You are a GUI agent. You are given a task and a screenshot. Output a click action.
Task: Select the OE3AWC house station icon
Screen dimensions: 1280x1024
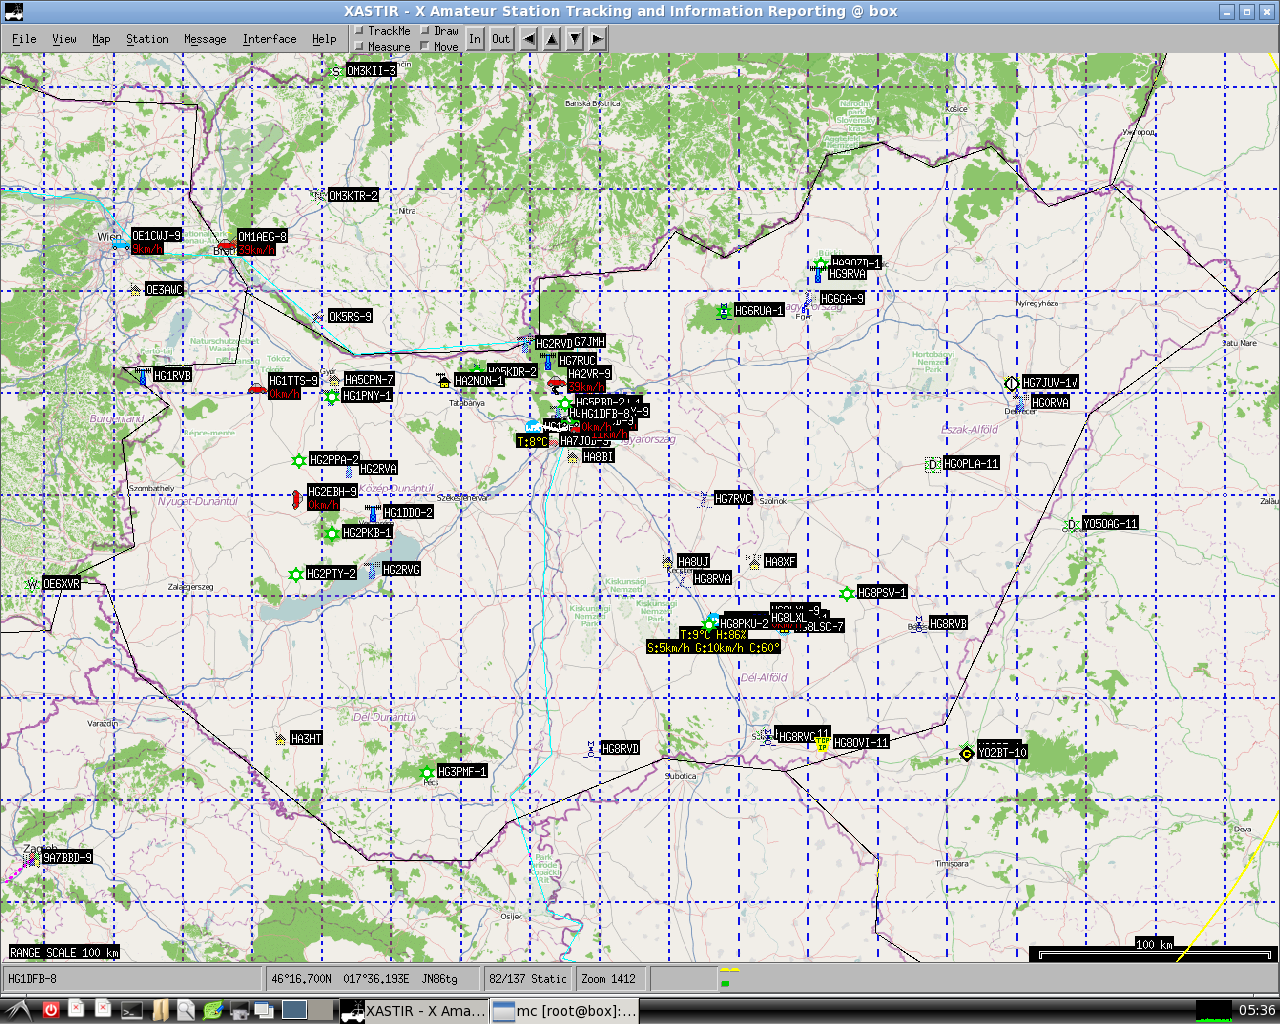[136, 290]
